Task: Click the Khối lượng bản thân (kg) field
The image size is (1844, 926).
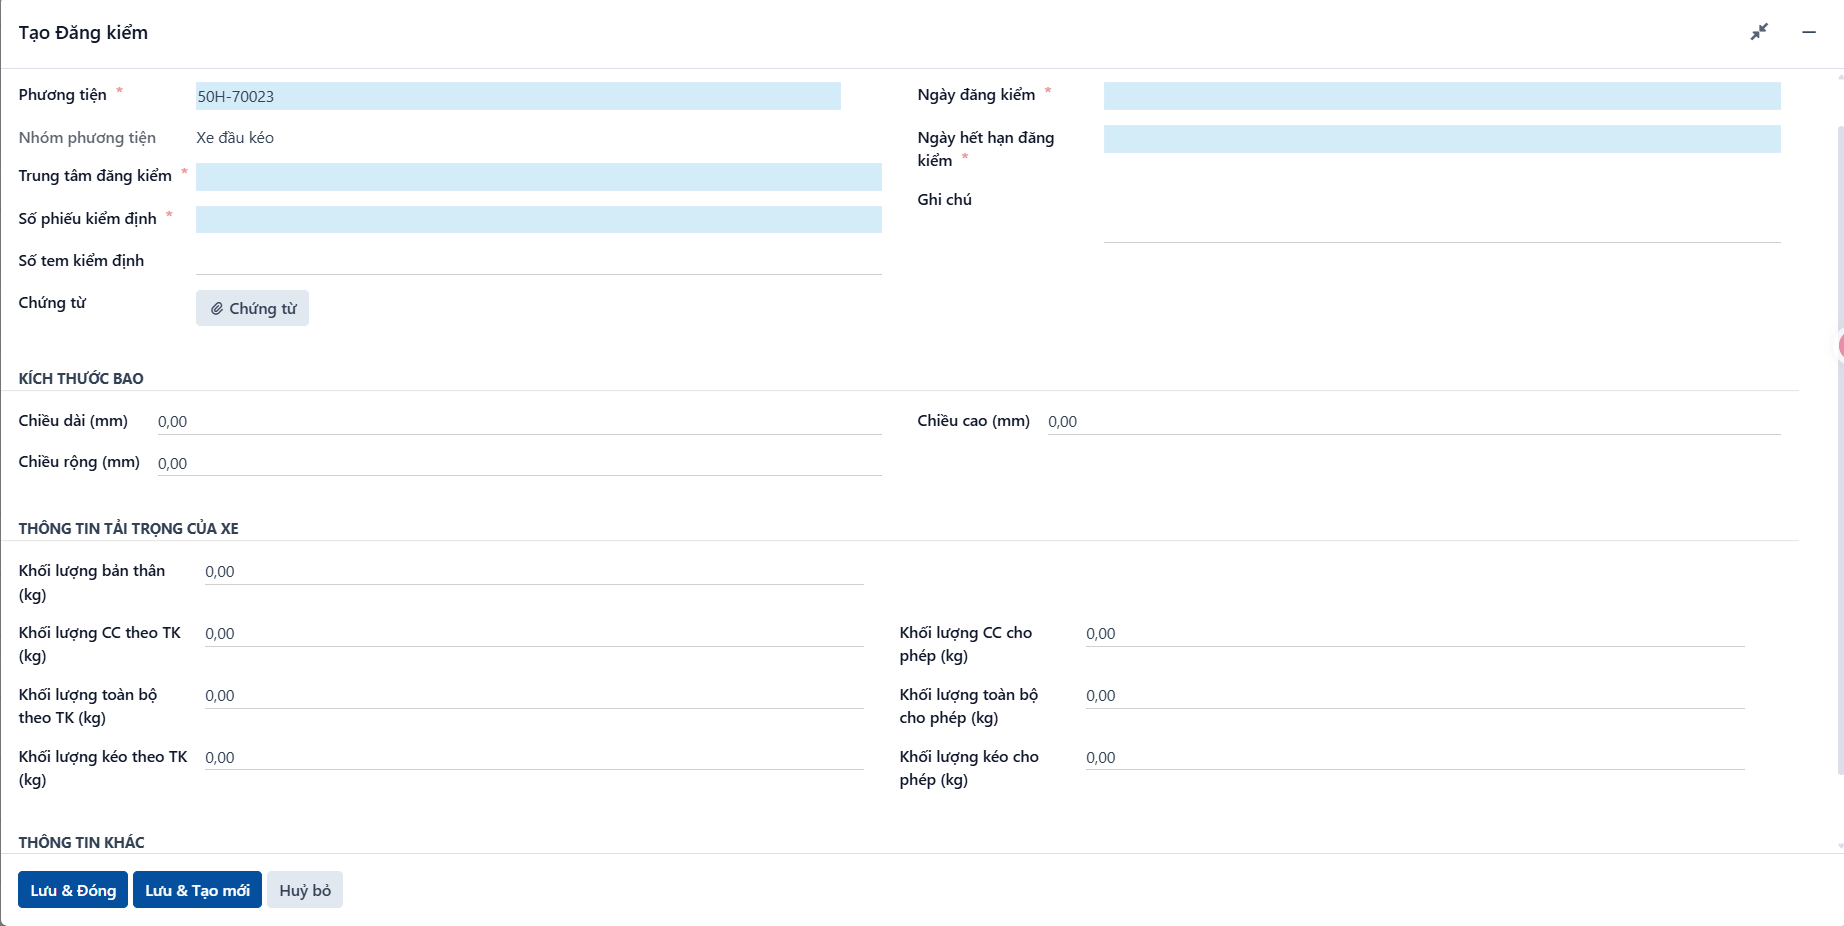Action: pyautogui.click(x=534, y=571)
